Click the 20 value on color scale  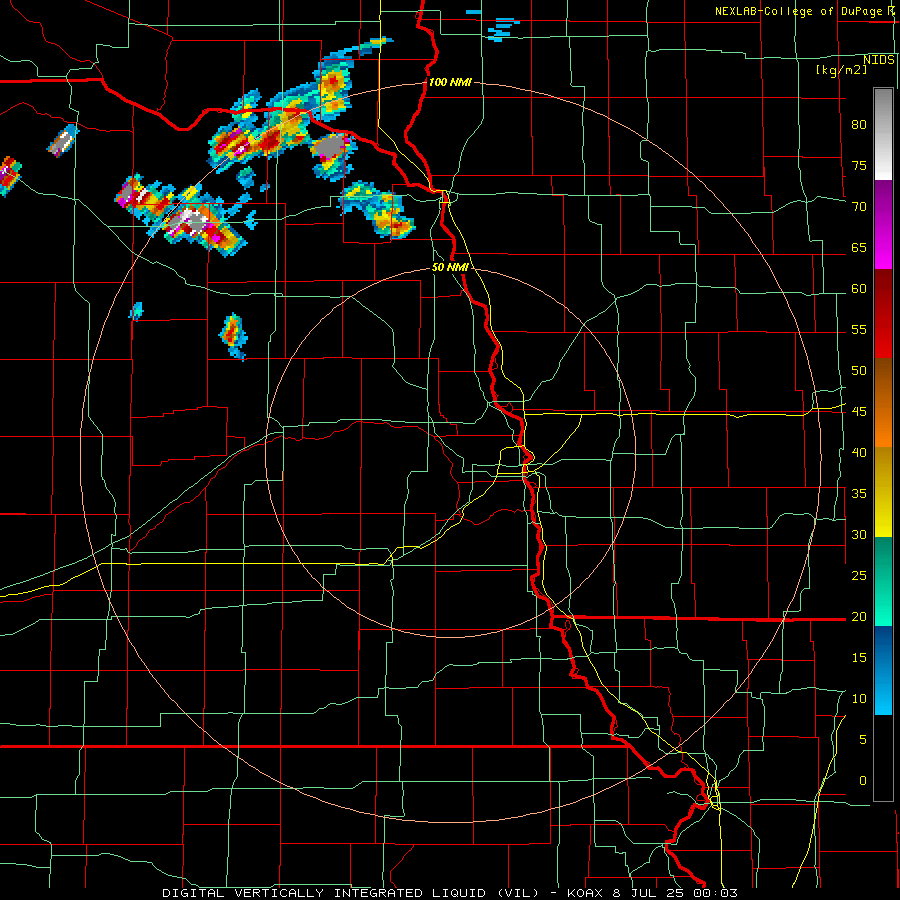click(x=859, y=617)
